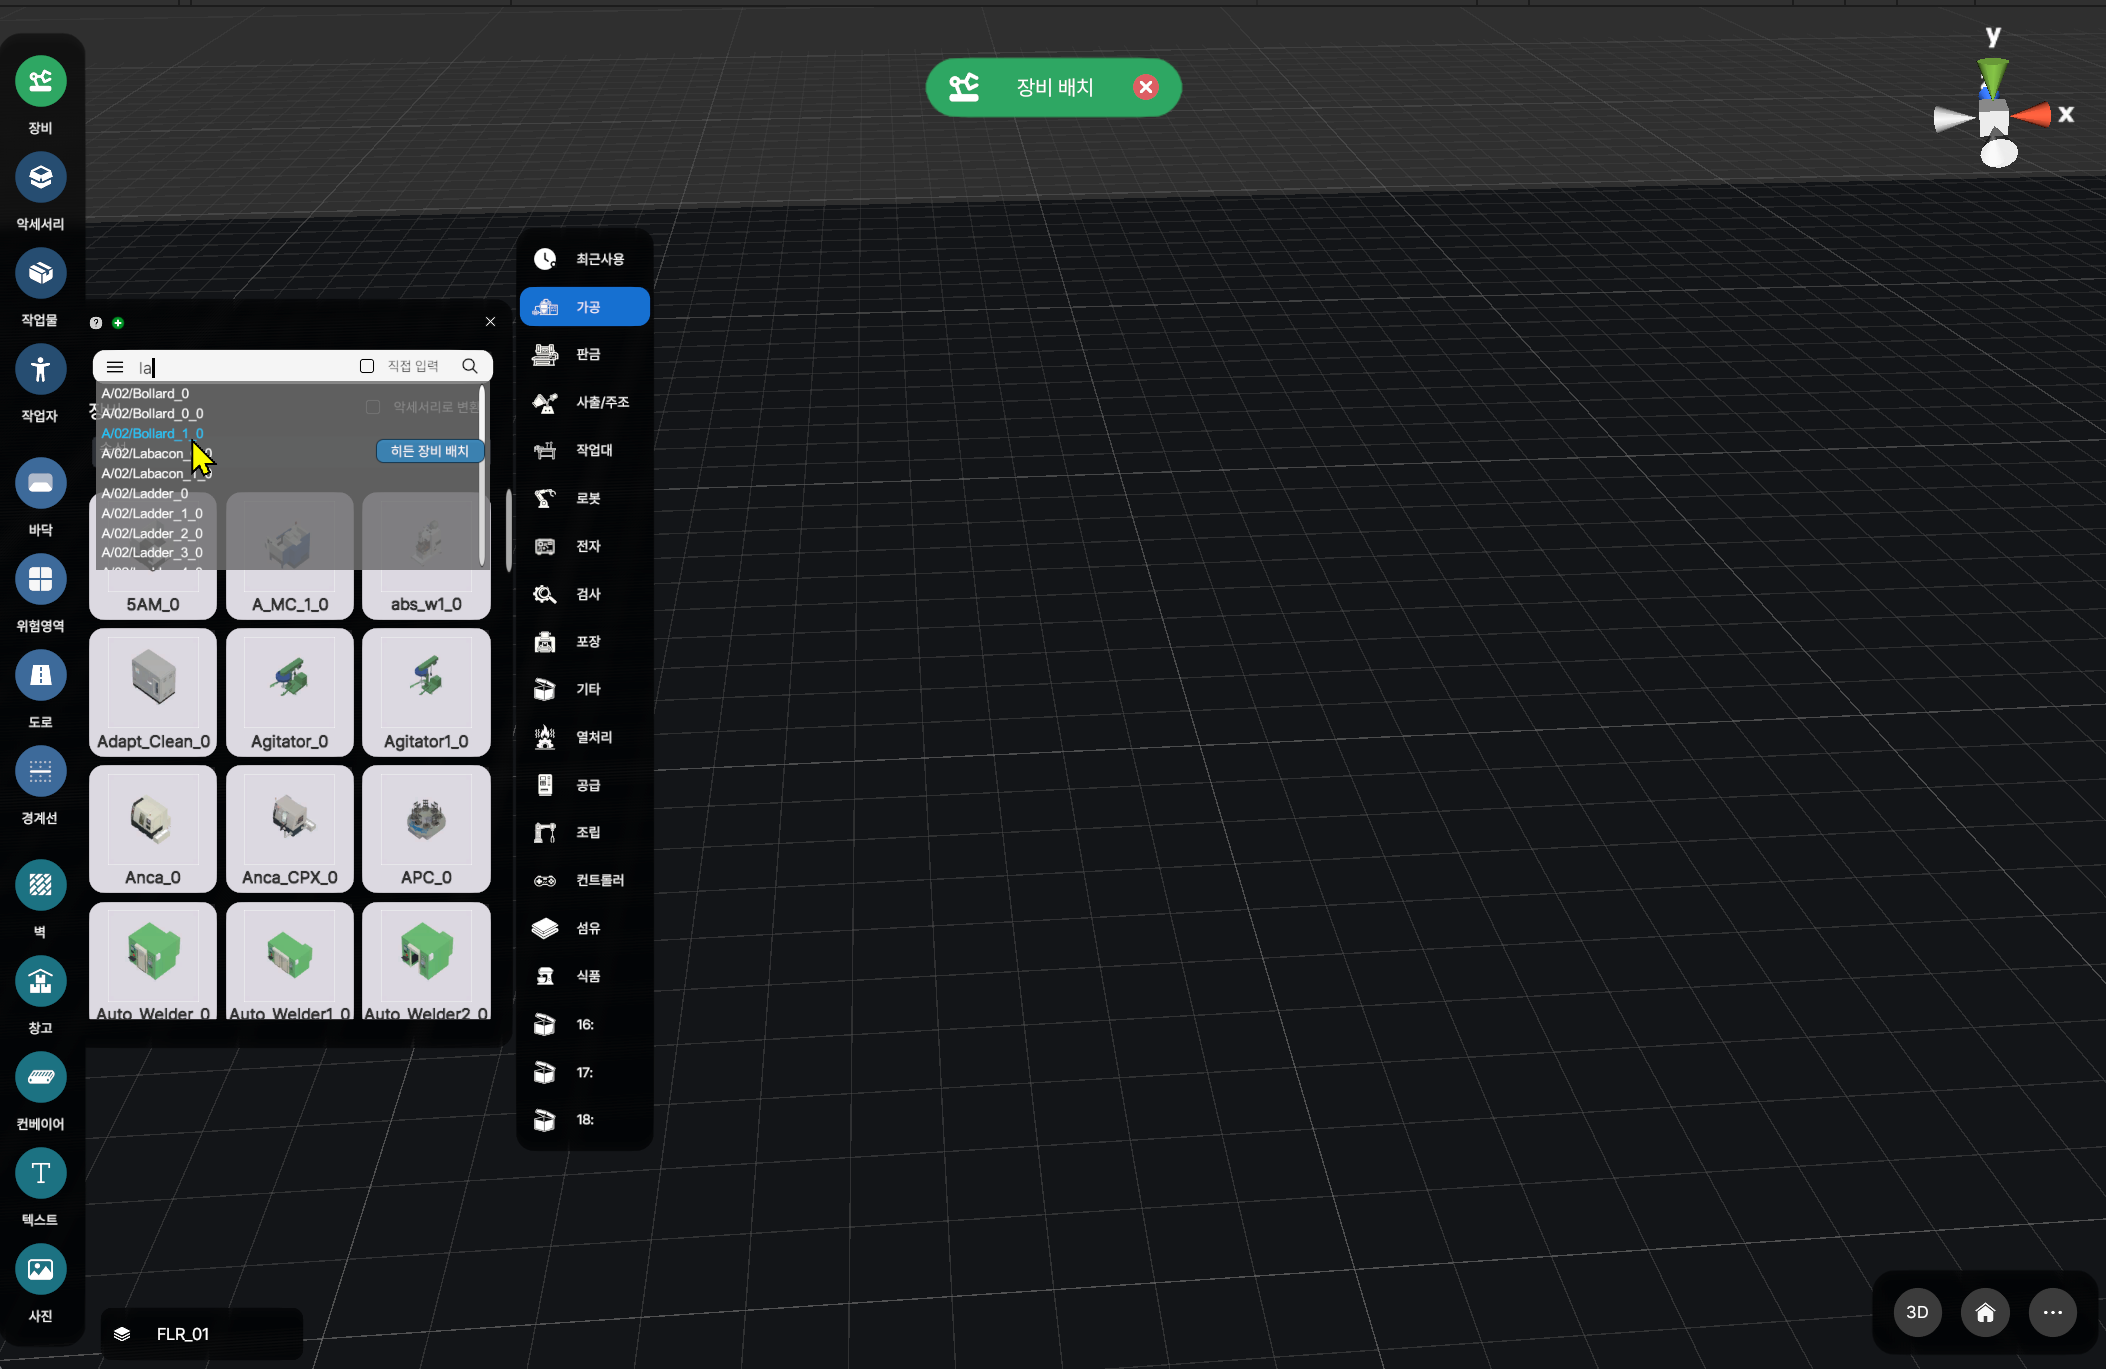Click the 위험영역 danger zone icon
Image resolution: width=2106 pixels, height=1369 pixels.
click(x=40, y=580)
